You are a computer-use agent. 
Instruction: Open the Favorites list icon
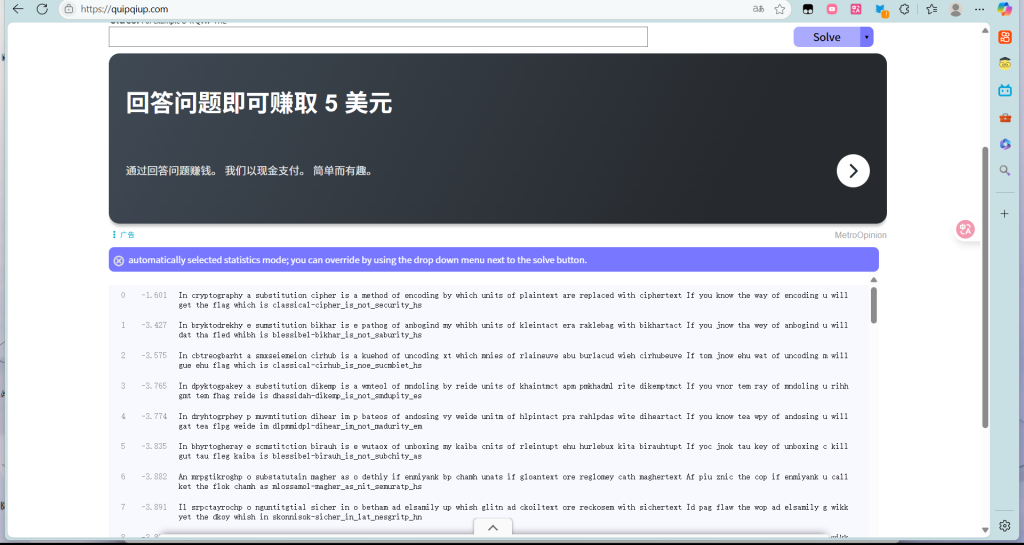tap(930, 9)
